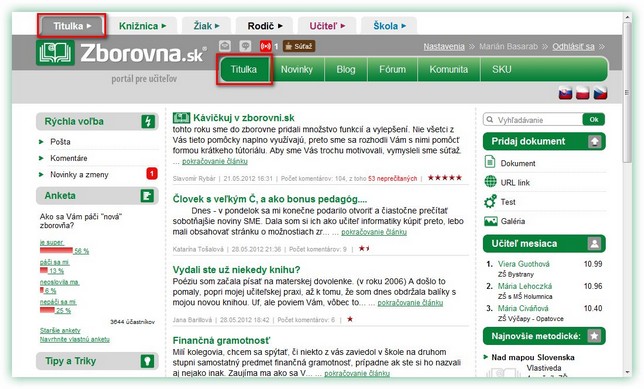The height and width of the screenshot is (389, 644).
Task: Go to the Novinky tab
Action: coord(297,69)
